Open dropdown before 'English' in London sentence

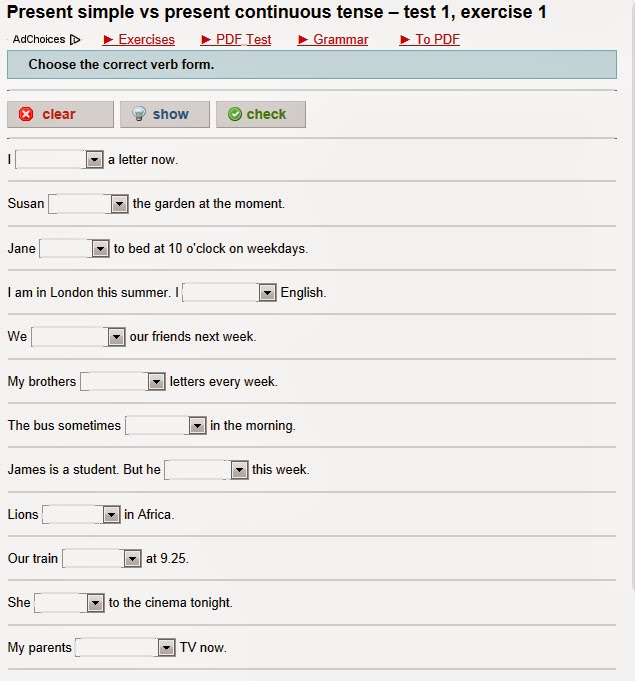229,292
